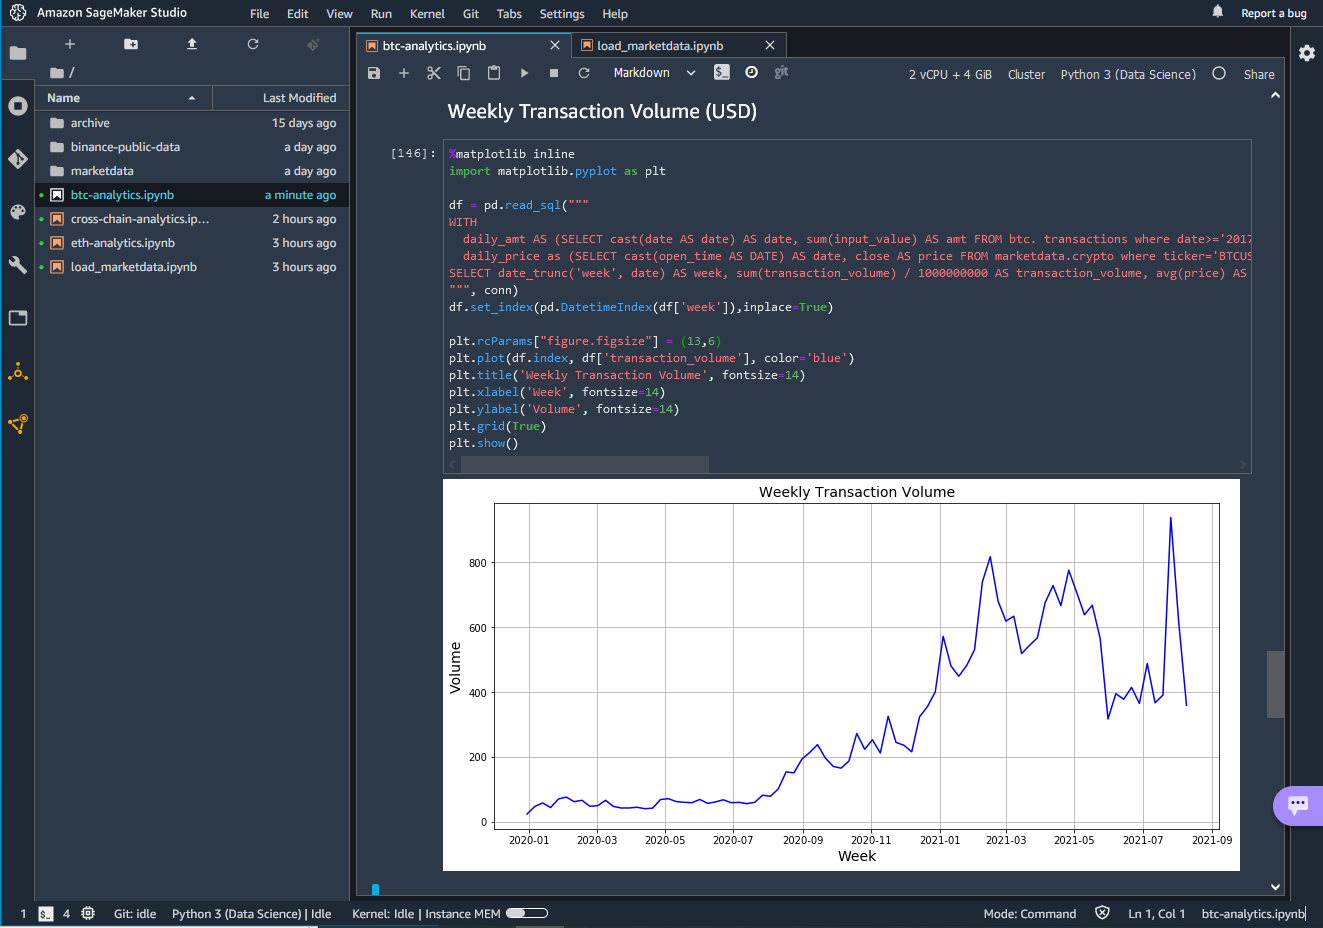The height and width of the screenshot is (928, 1323).
Task: Click the Save notebook icon
Action: pyautogui.click(x=374, y=73)
